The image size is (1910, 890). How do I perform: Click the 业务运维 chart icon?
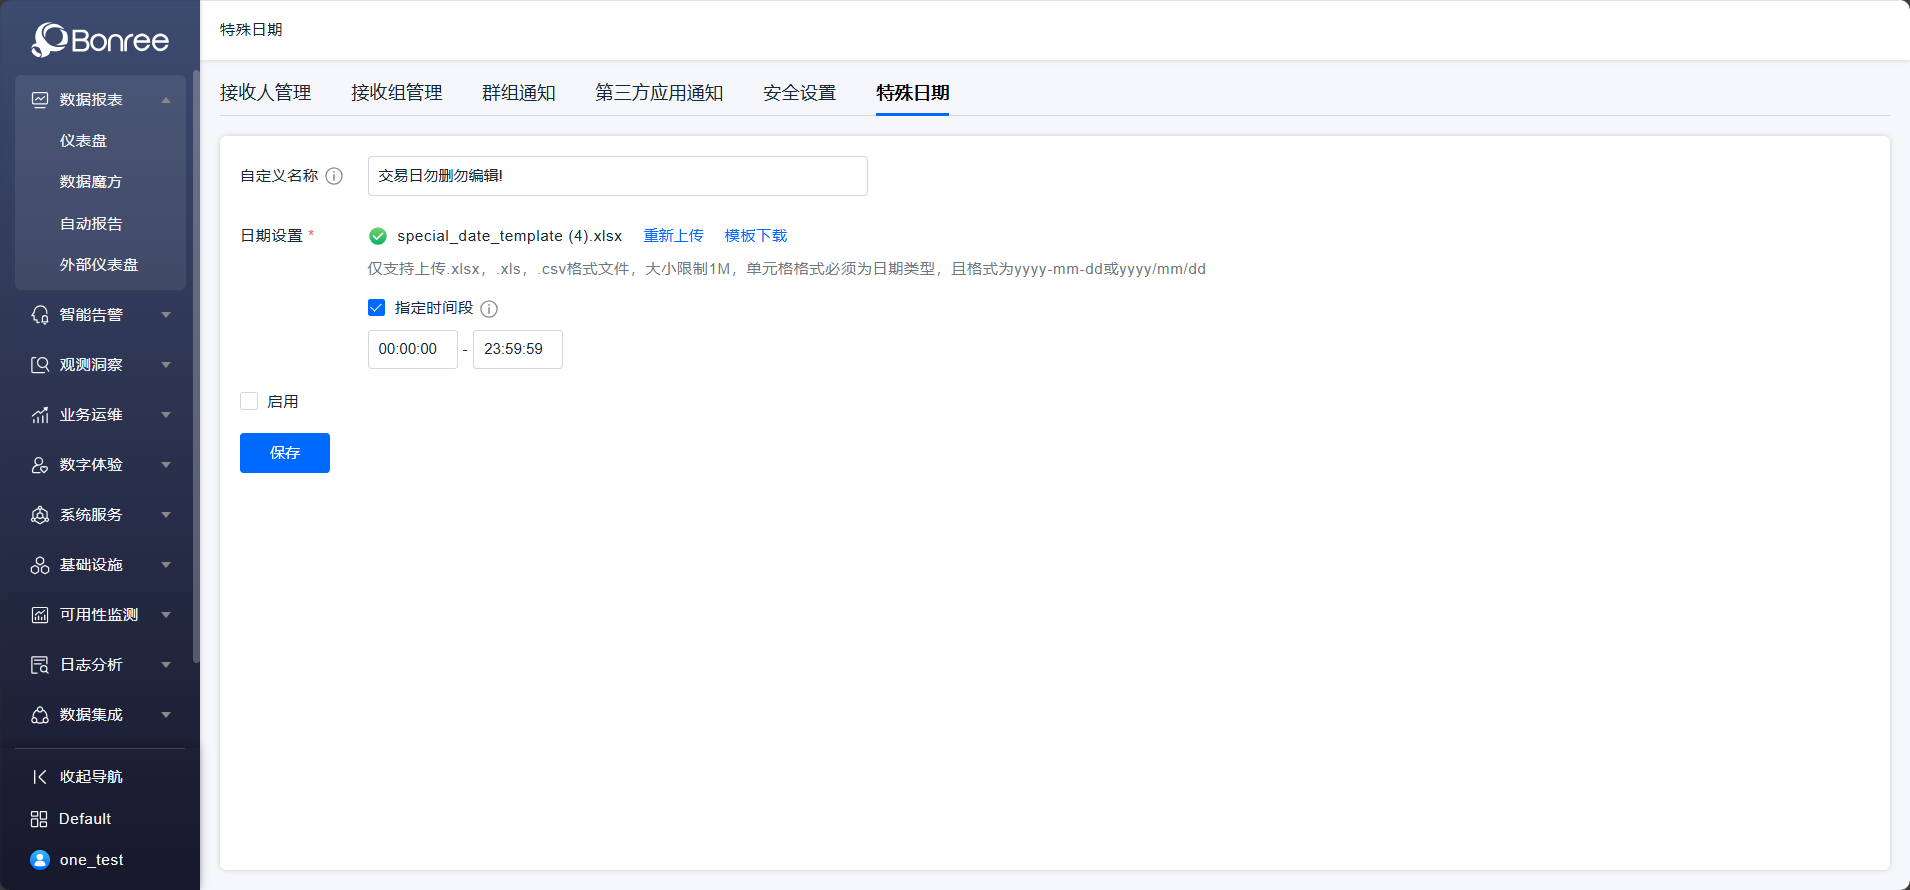tap(40, 415)
